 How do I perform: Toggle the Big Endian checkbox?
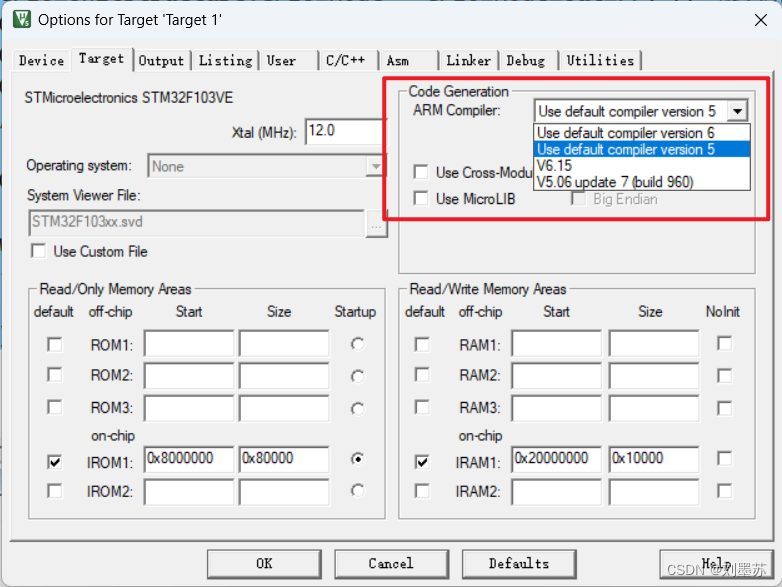579,199
